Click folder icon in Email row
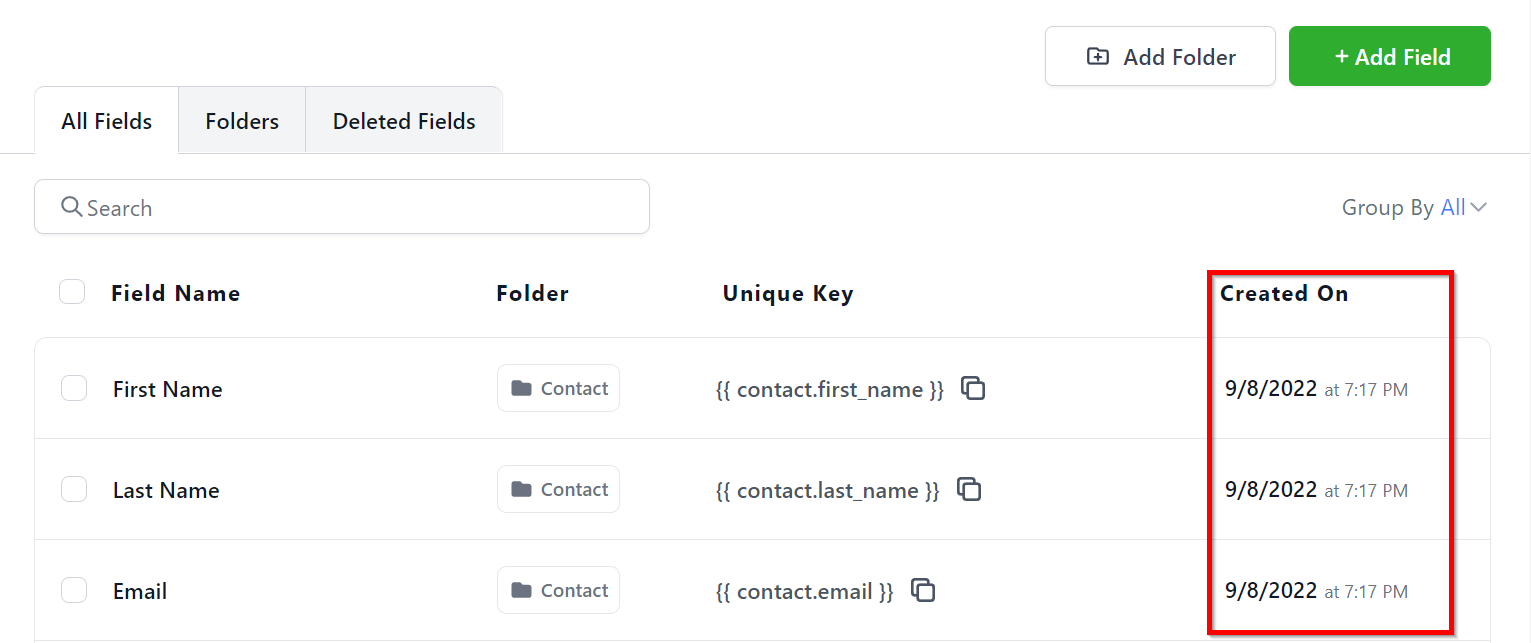 point(521,590)
